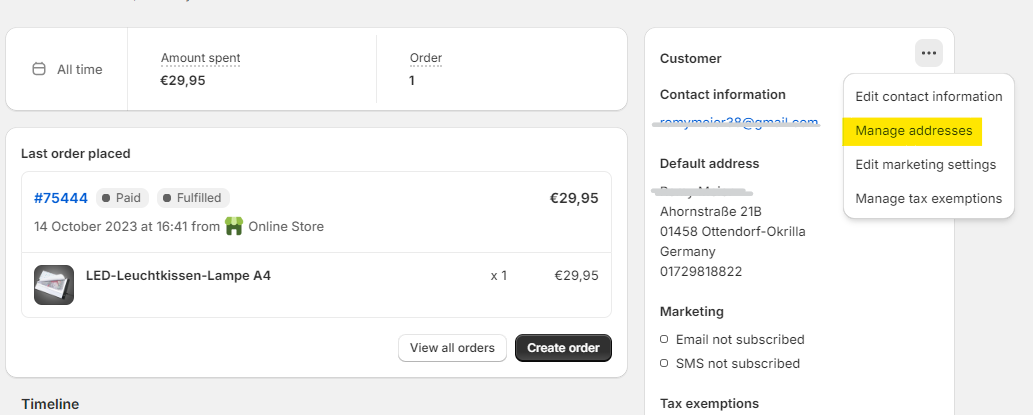Open order #75444 link
This screenshot has width=1033, height=415.
[60, 198]
